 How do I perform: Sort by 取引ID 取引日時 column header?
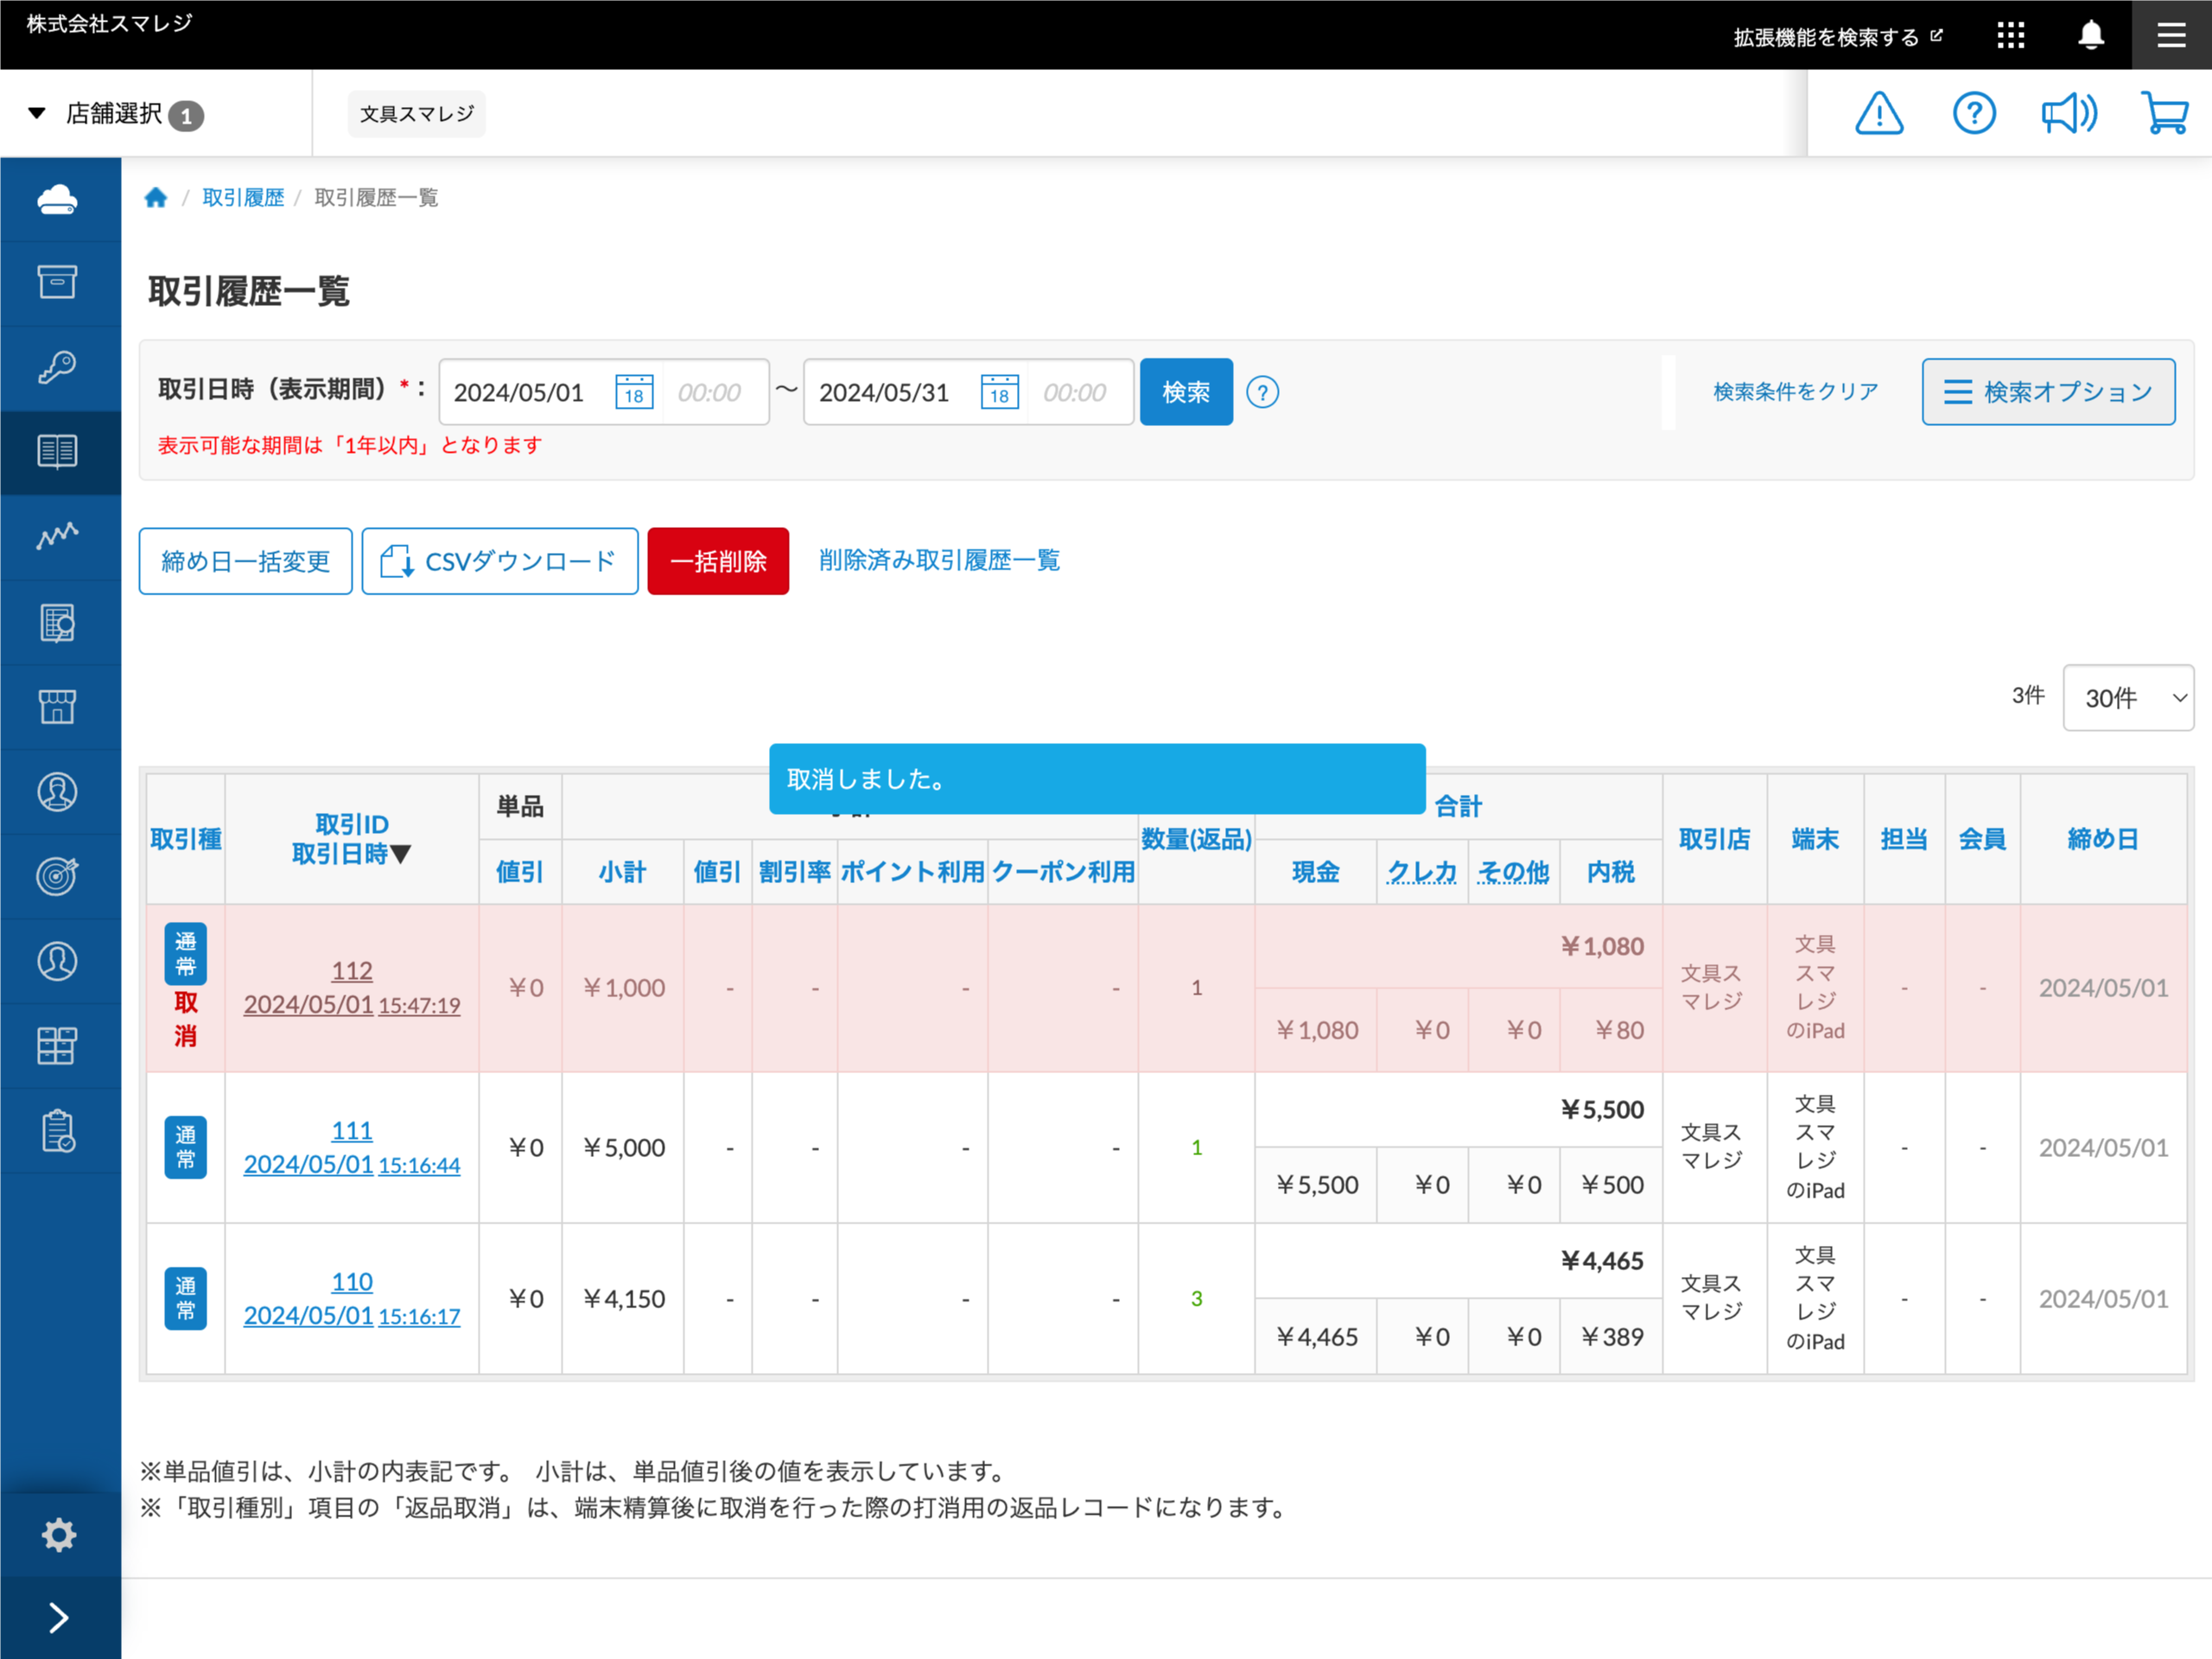coord(352,839)
